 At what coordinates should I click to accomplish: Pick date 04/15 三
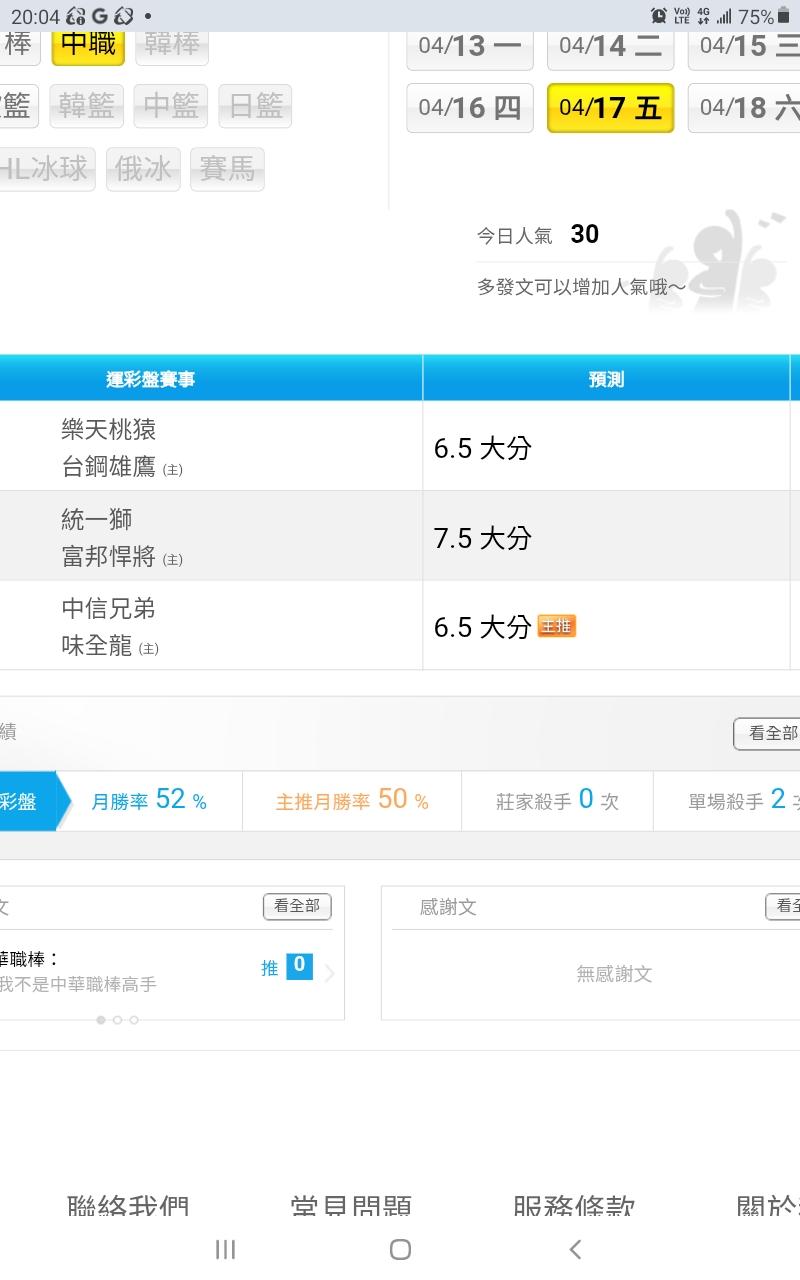pos(744,48)
